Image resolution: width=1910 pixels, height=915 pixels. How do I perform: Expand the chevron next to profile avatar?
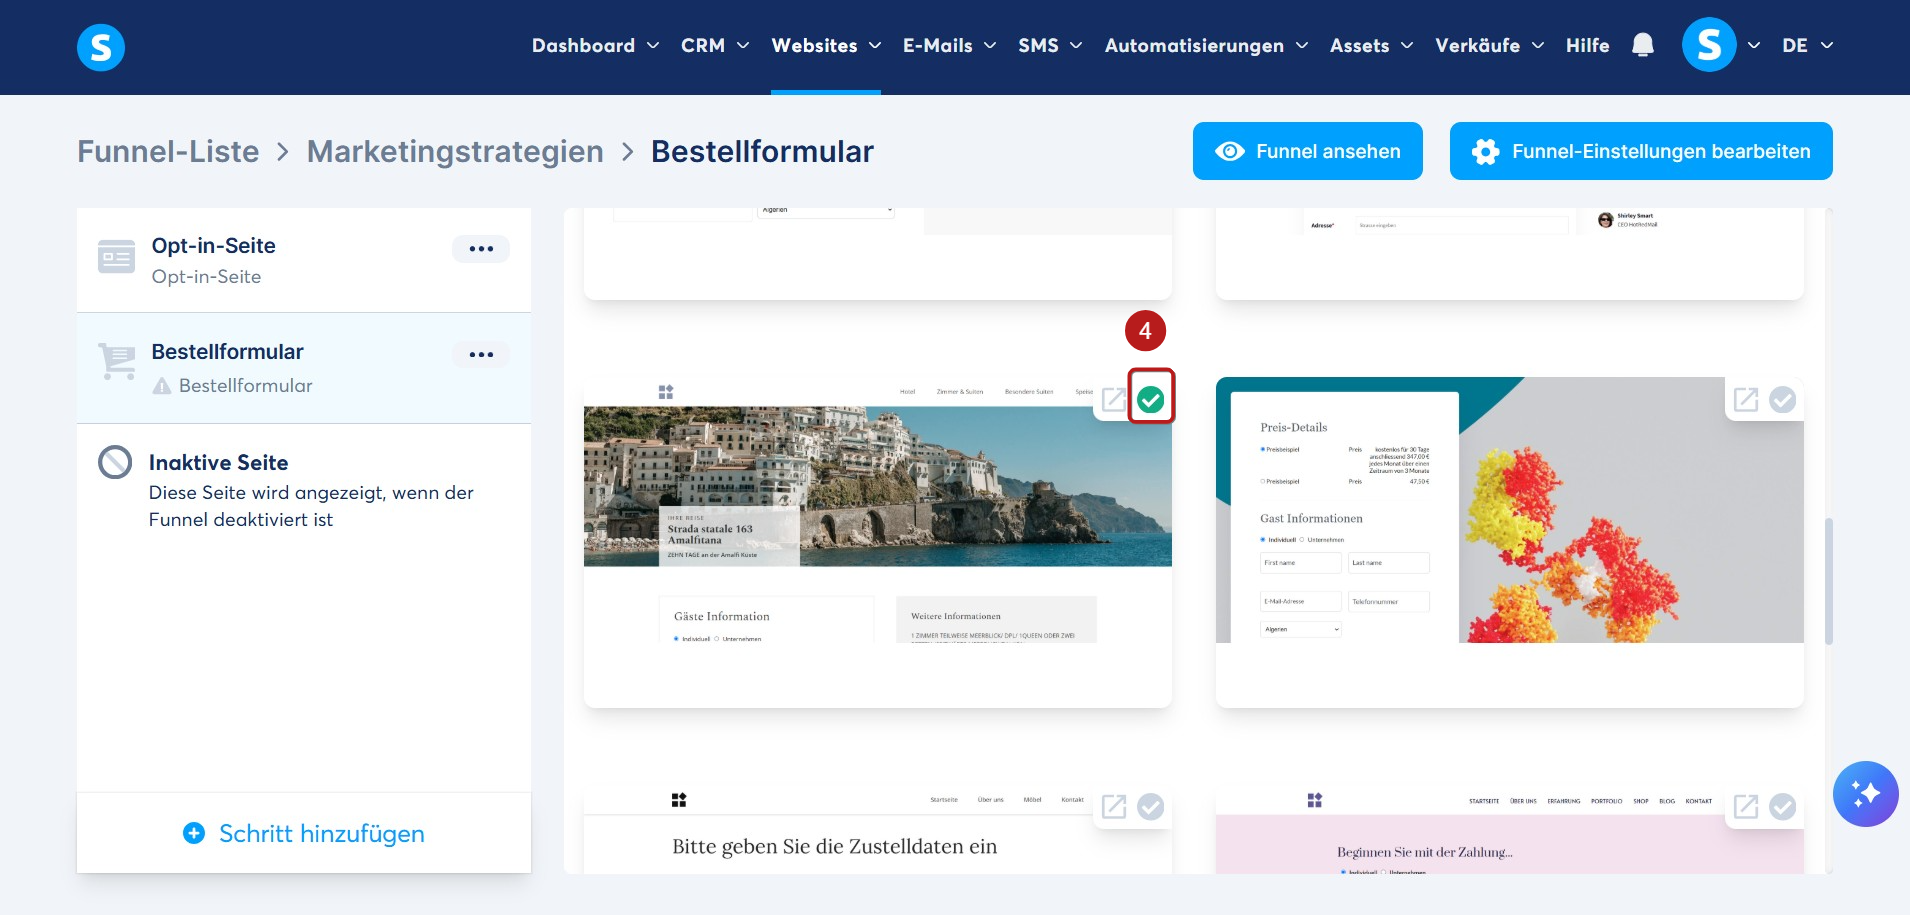[x=1754, y=46]
